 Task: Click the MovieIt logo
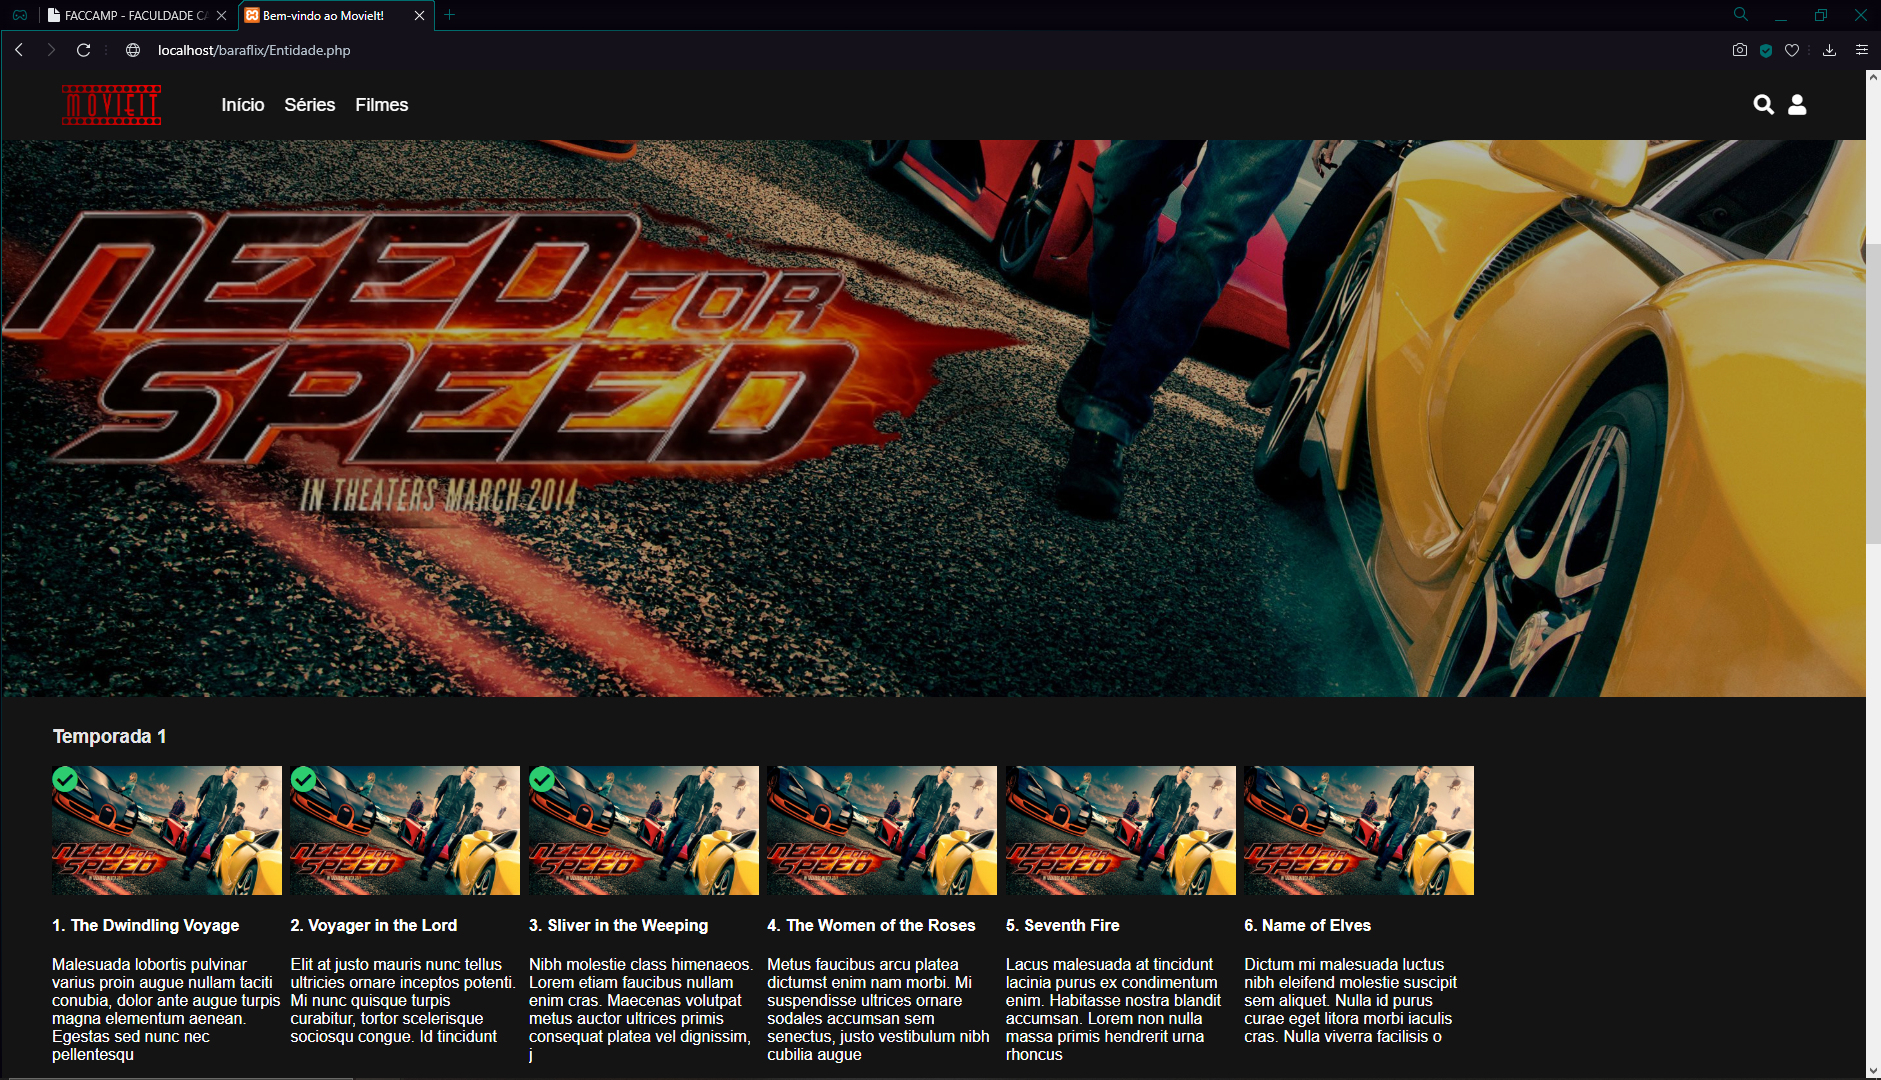(x=112, y=105)
